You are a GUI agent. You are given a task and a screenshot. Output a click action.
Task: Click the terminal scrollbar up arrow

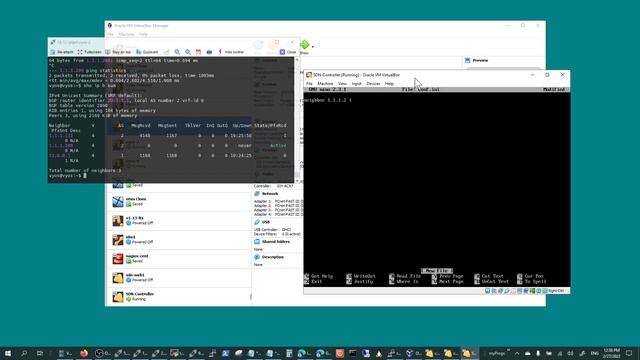[297, 60]
